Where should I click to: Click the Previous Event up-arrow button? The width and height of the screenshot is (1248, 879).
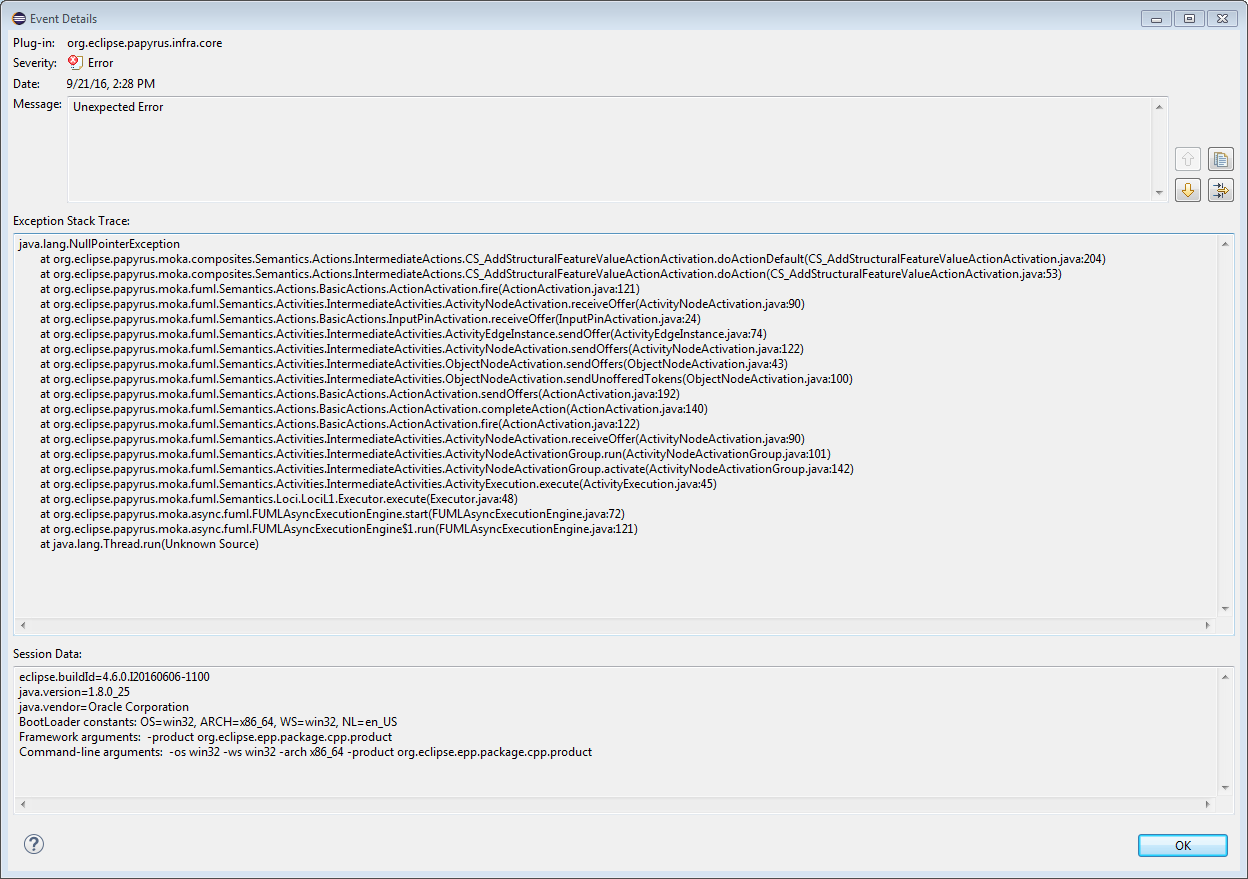[1188, 159]
